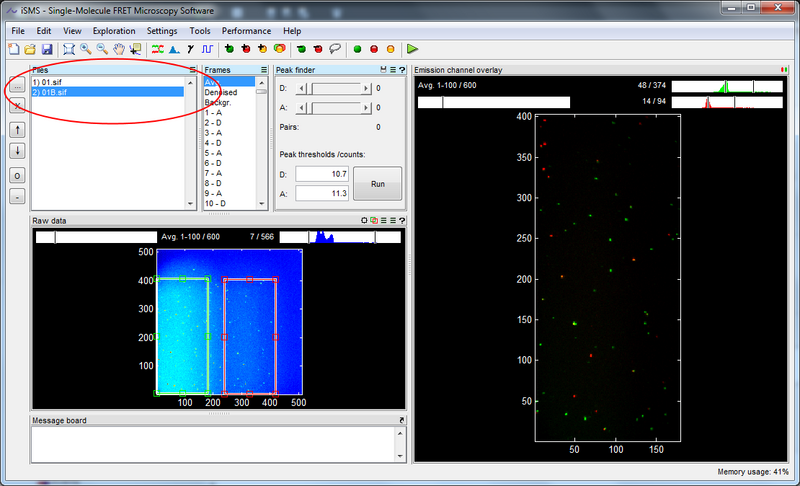
Task: Expand the Message board panel corner icon
Action: coord(401,420)
